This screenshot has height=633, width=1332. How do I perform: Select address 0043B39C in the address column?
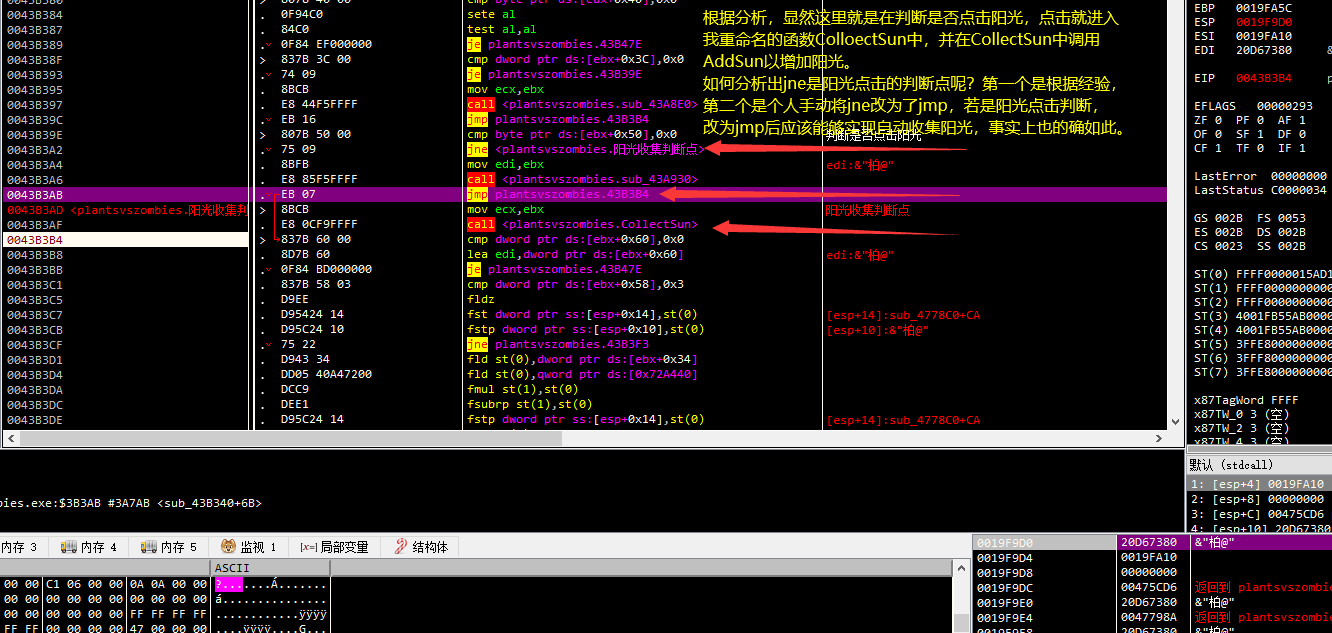pos(35,120)
